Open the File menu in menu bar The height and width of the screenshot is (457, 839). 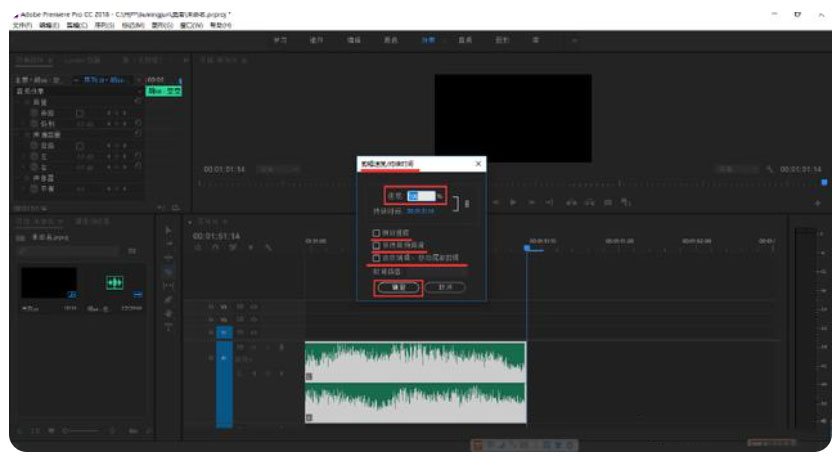[24, 24]
